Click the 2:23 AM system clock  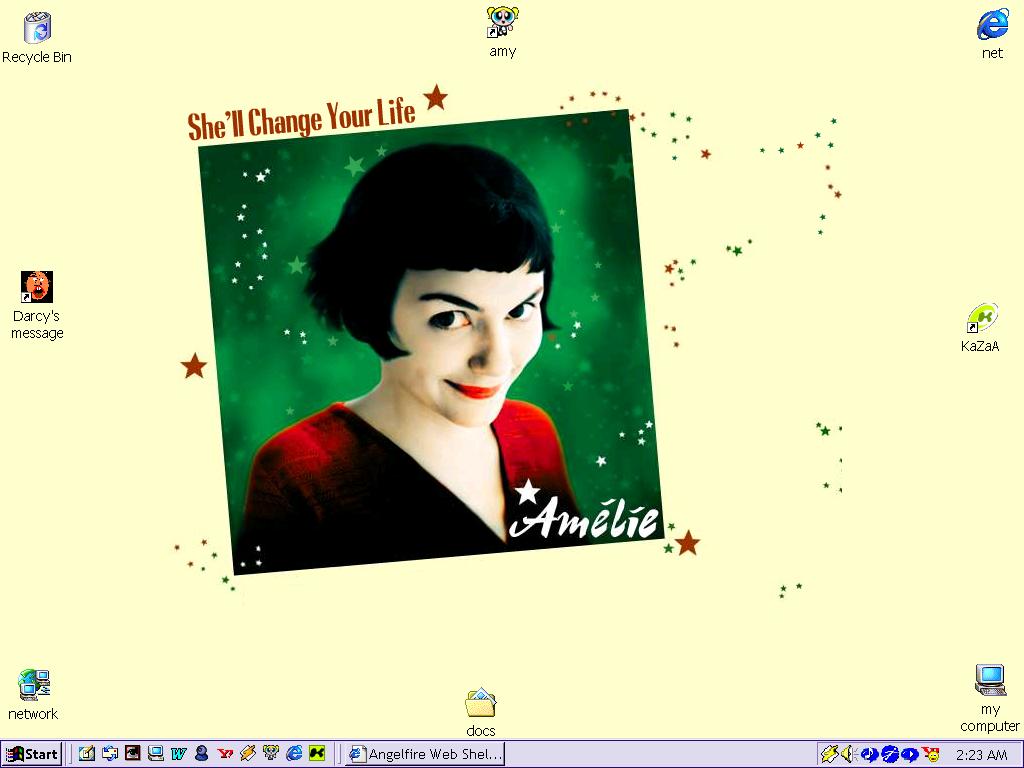tap(981, 755)
